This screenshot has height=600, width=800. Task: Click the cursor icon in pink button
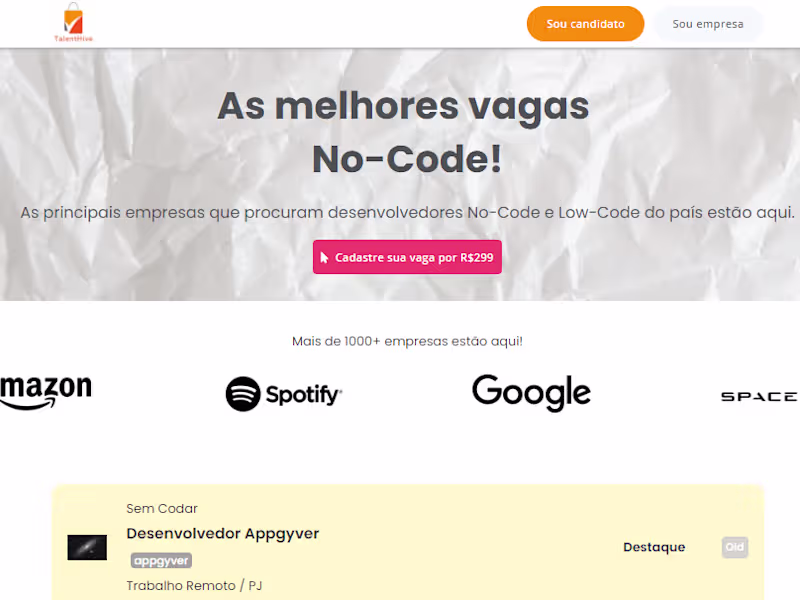click(324, 258)
